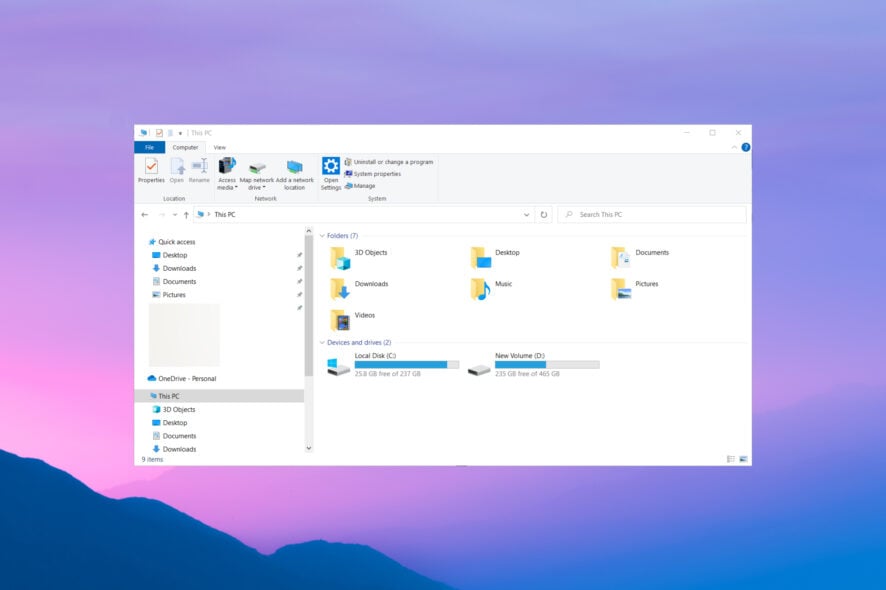886x590 pixels.
Task: Collapse the Devices and drives (2) group
Action: [322, 342]
